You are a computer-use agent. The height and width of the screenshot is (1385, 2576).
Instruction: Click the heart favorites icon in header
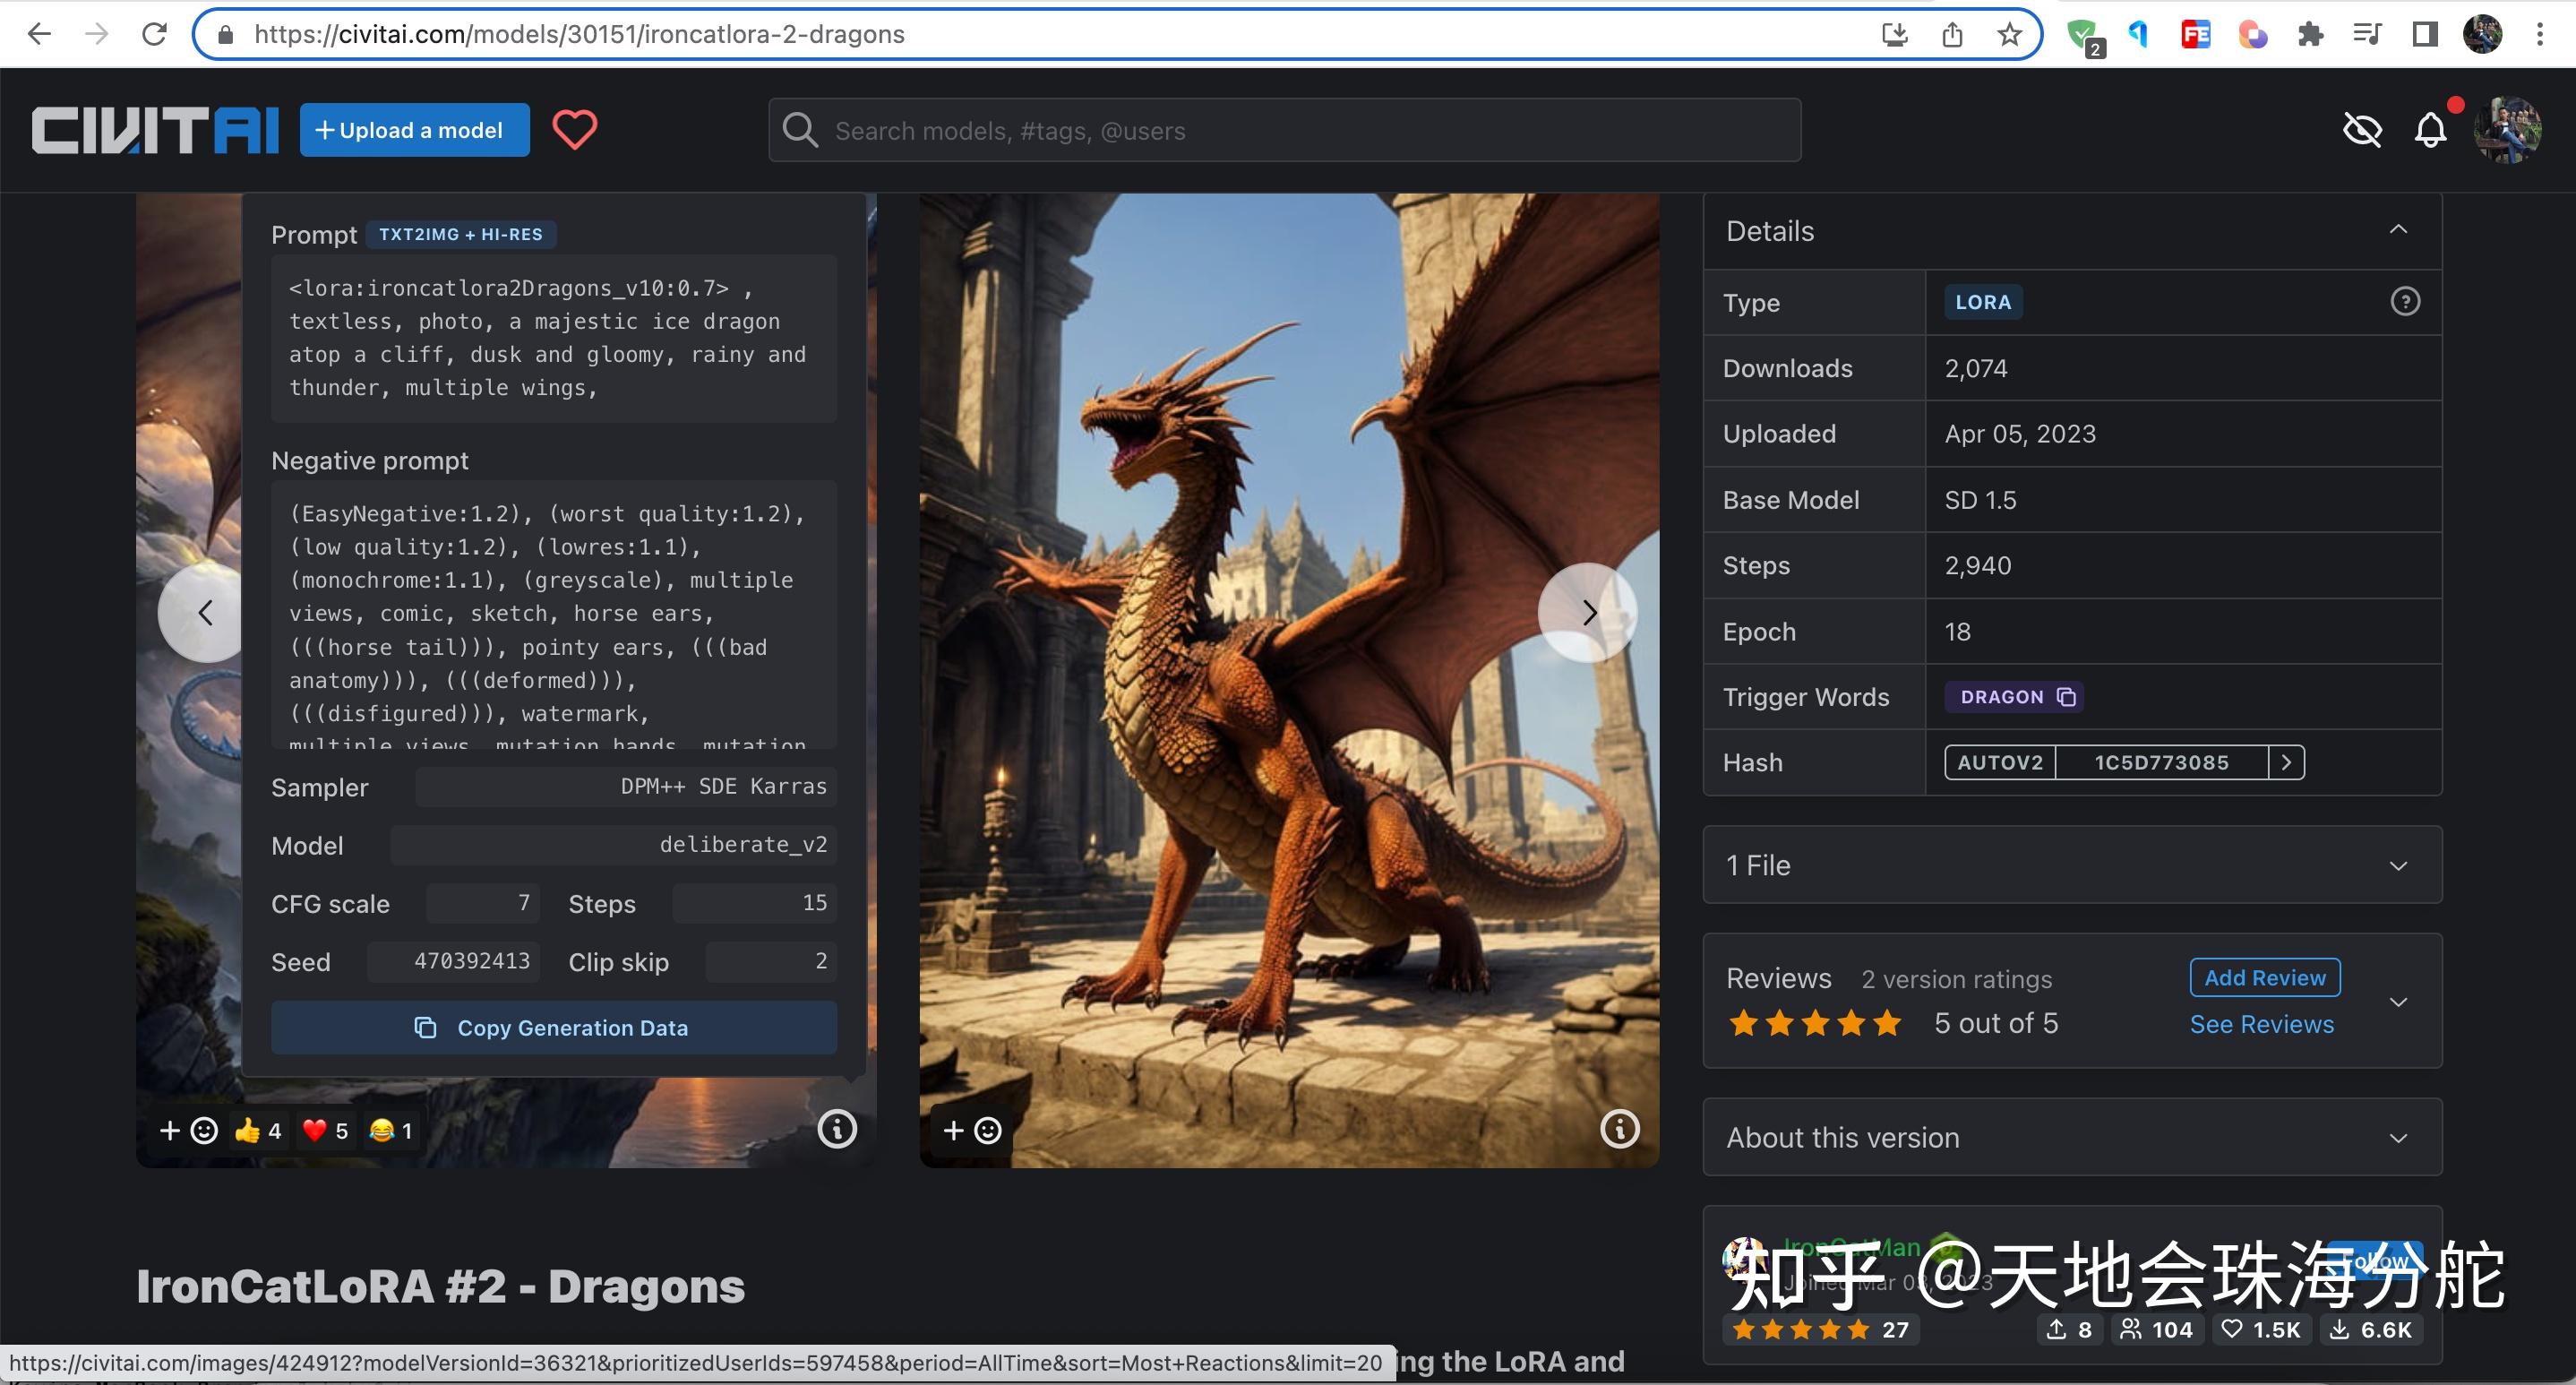point(575,130)
